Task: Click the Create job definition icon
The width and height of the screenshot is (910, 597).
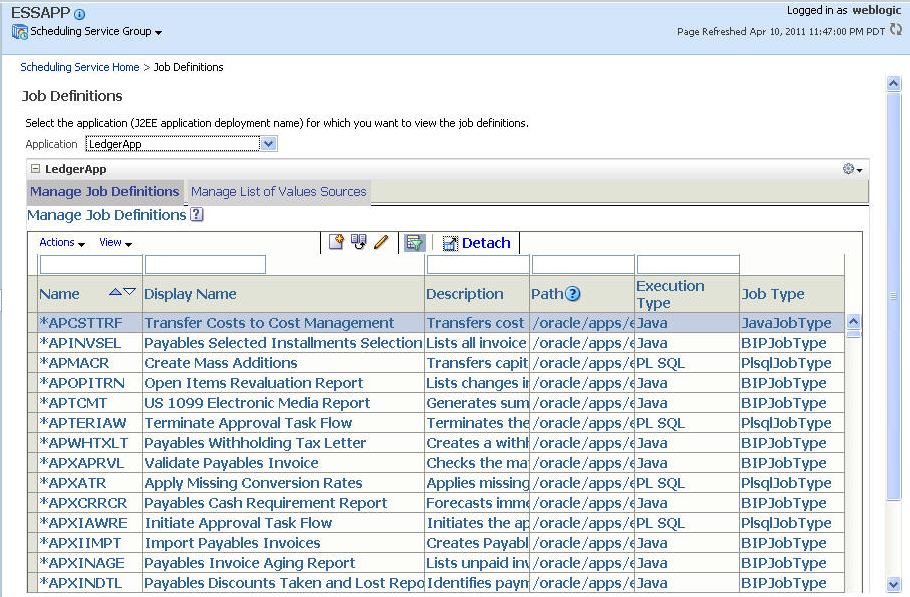Action: coord(337,242)
